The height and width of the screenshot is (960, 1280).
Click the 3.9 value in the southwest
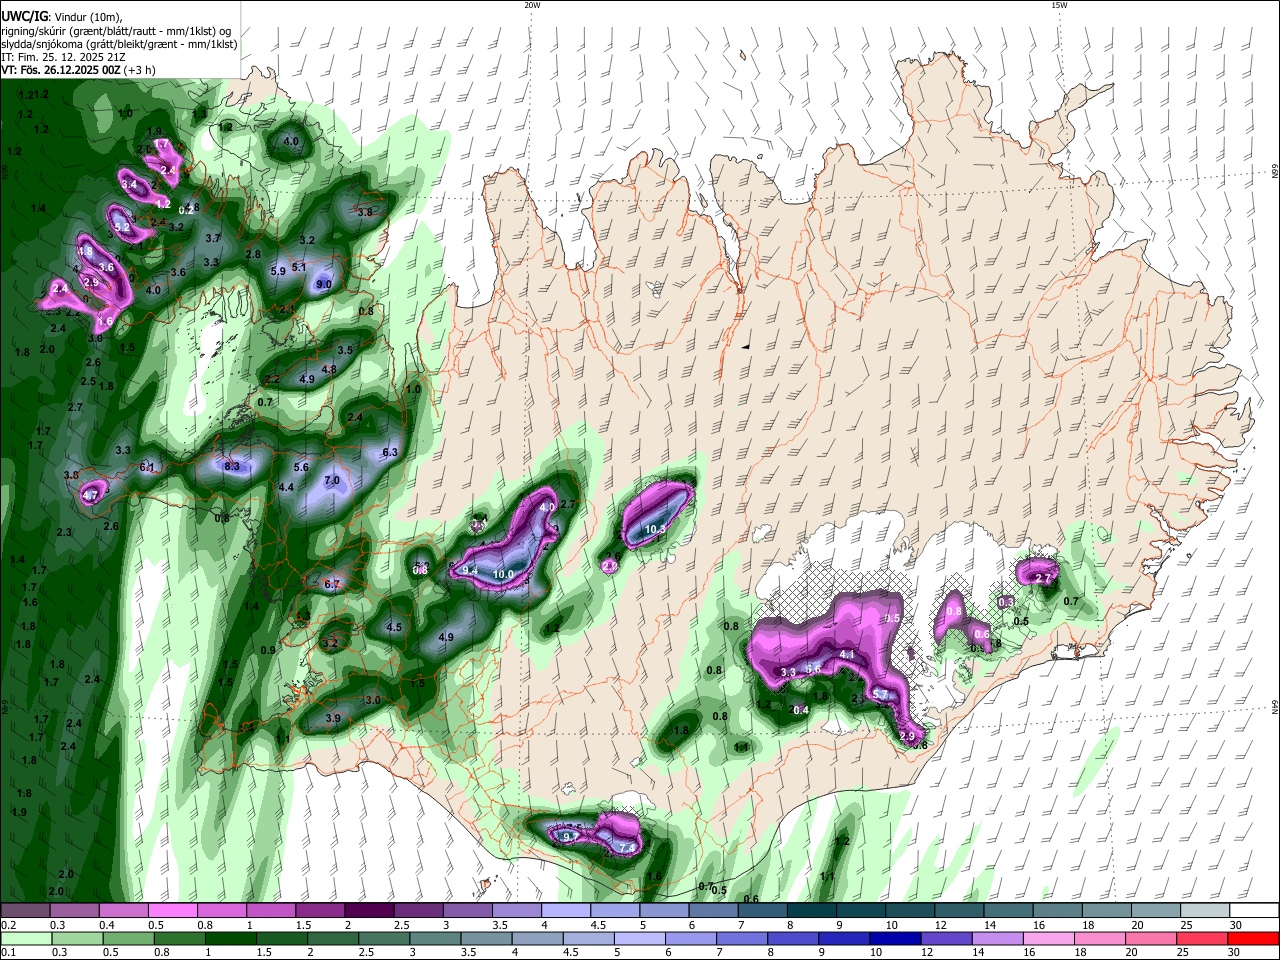(x=333, y=718)
